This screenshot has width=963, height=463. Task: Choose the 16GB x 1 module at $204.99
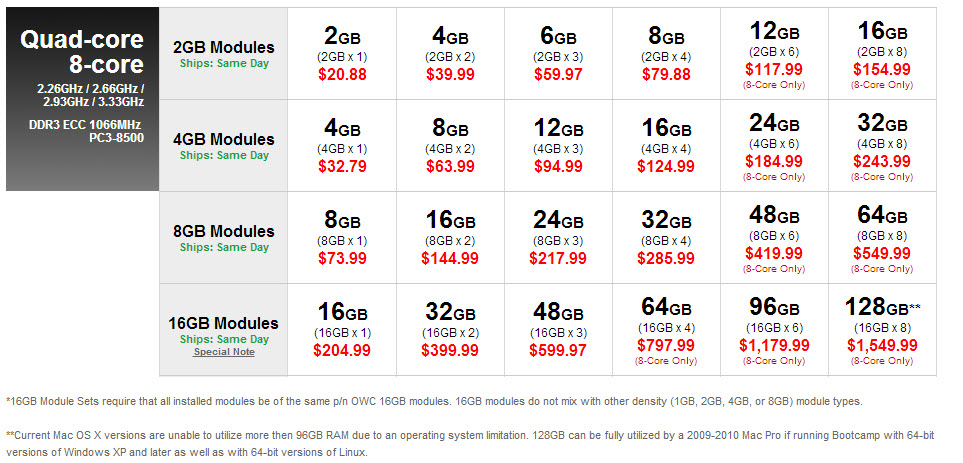342,330
